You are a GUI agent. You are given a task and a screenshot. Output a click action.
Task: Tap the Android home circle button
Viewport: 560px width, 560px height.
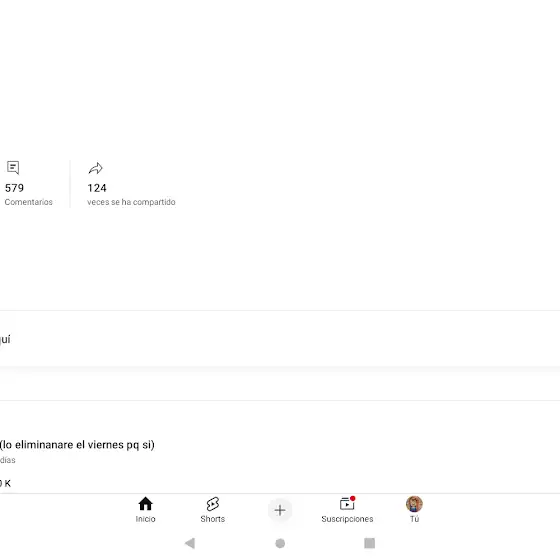280,543
